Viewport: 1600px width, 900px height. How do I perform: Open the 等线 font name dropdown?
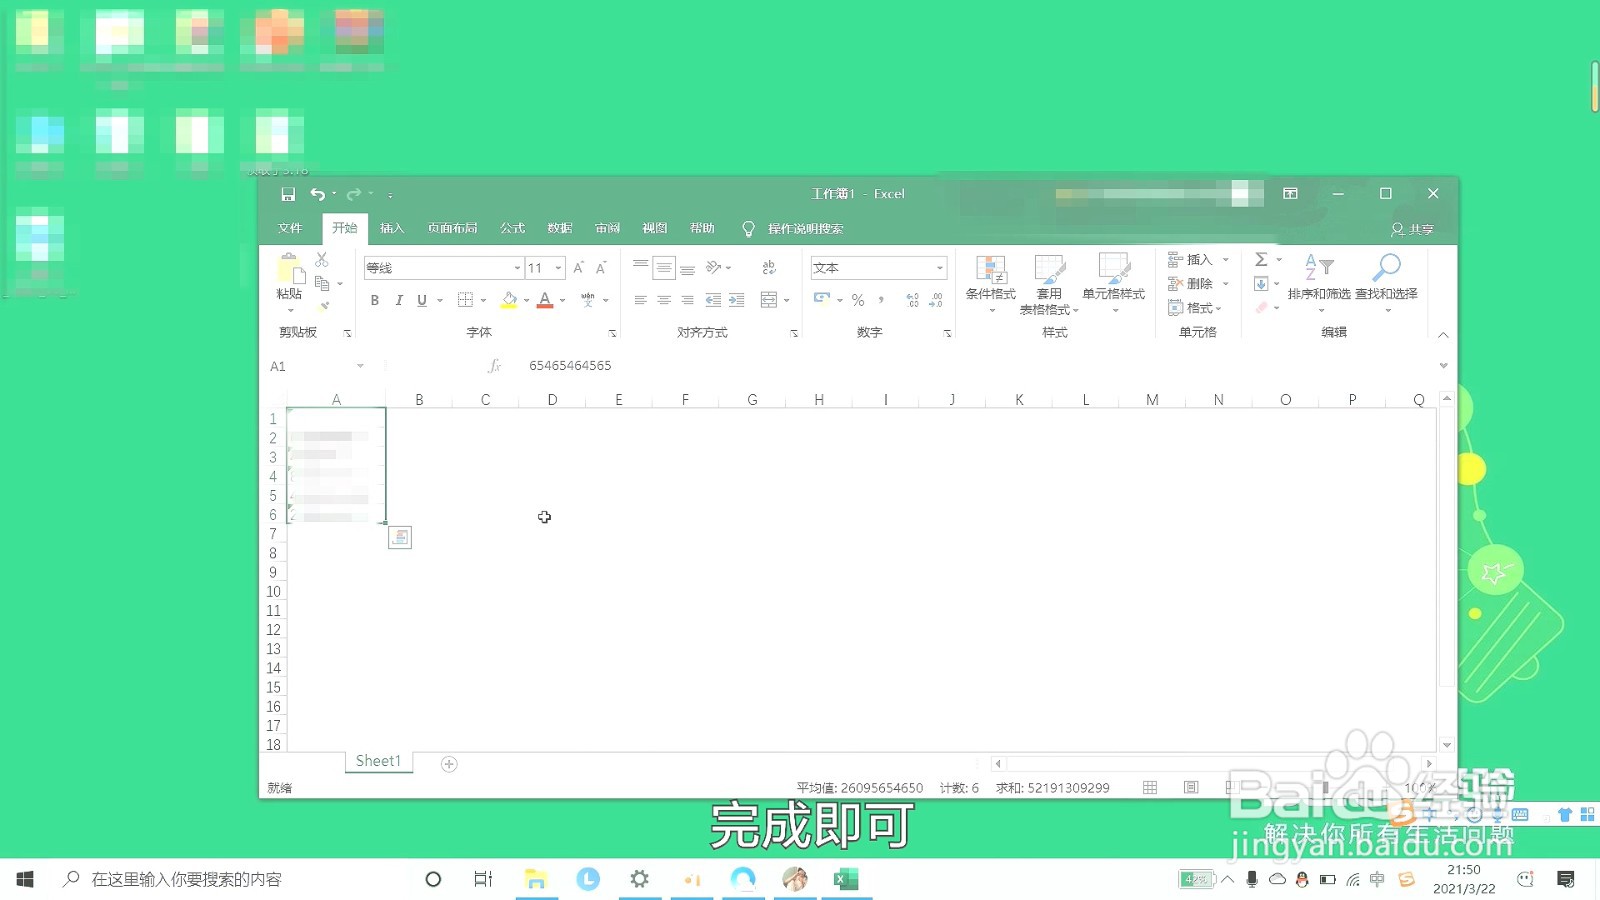(517, 268)
